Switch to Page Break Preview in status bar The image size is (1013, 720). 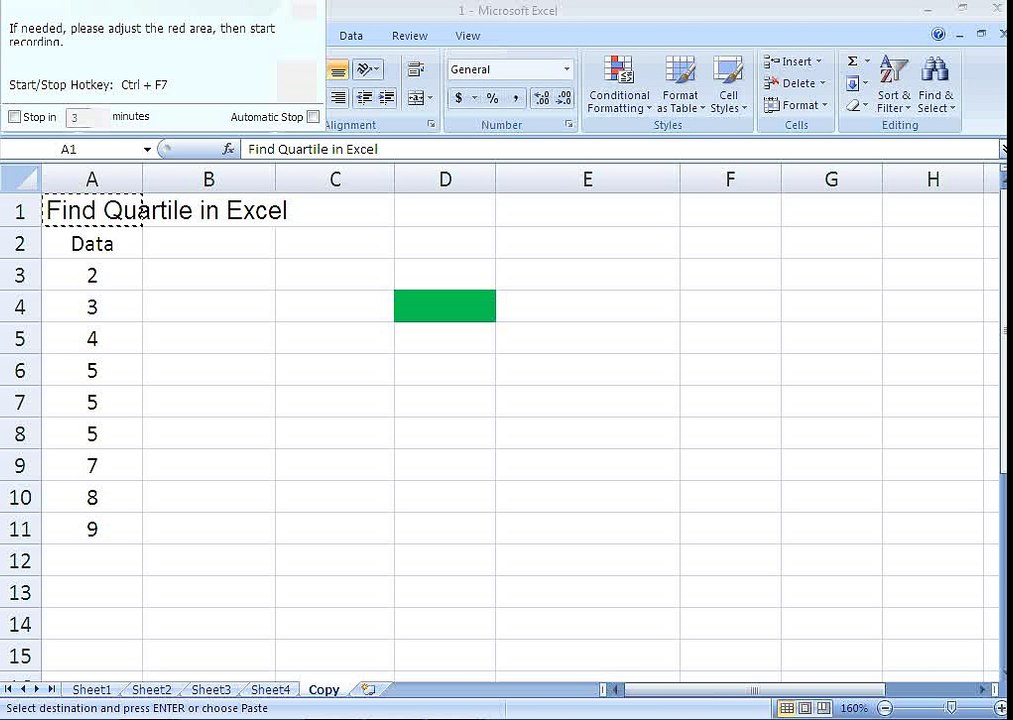pos(824,708)
